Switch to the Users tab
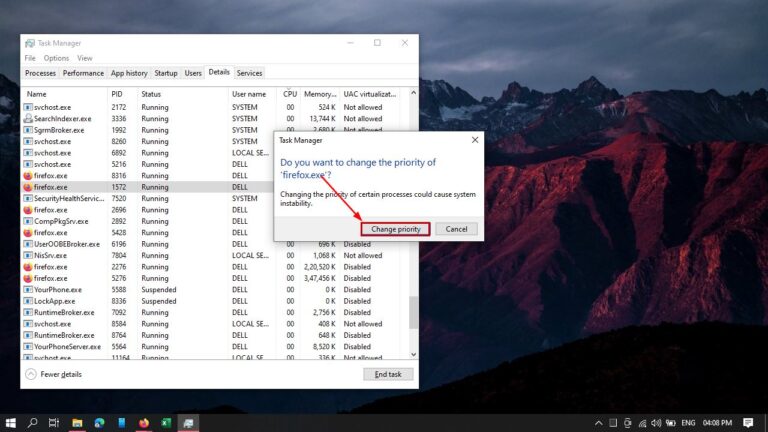This screenshot has height=432, width=768. point(193,73)
